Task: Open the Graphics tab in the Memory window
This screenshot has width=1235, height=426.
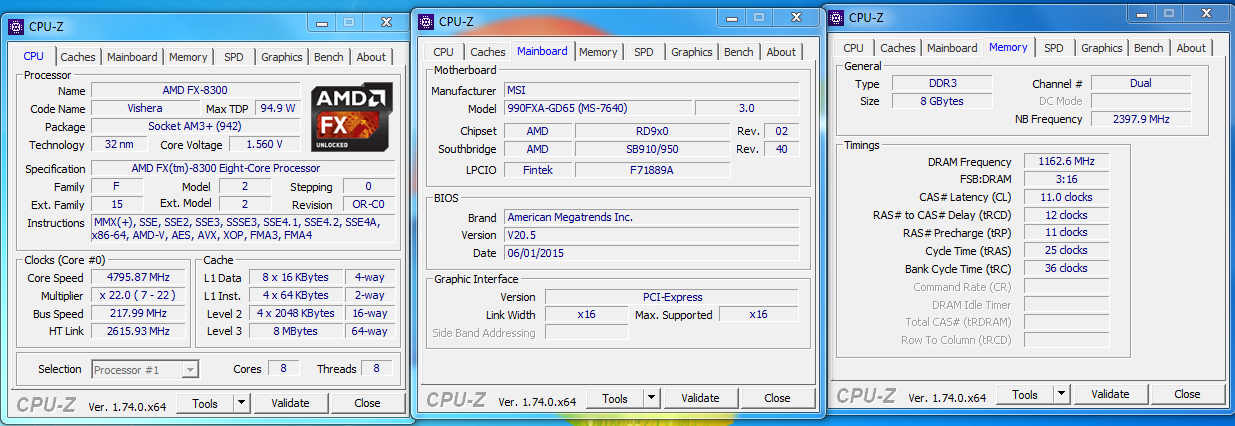Action: tap(1102, 48)
